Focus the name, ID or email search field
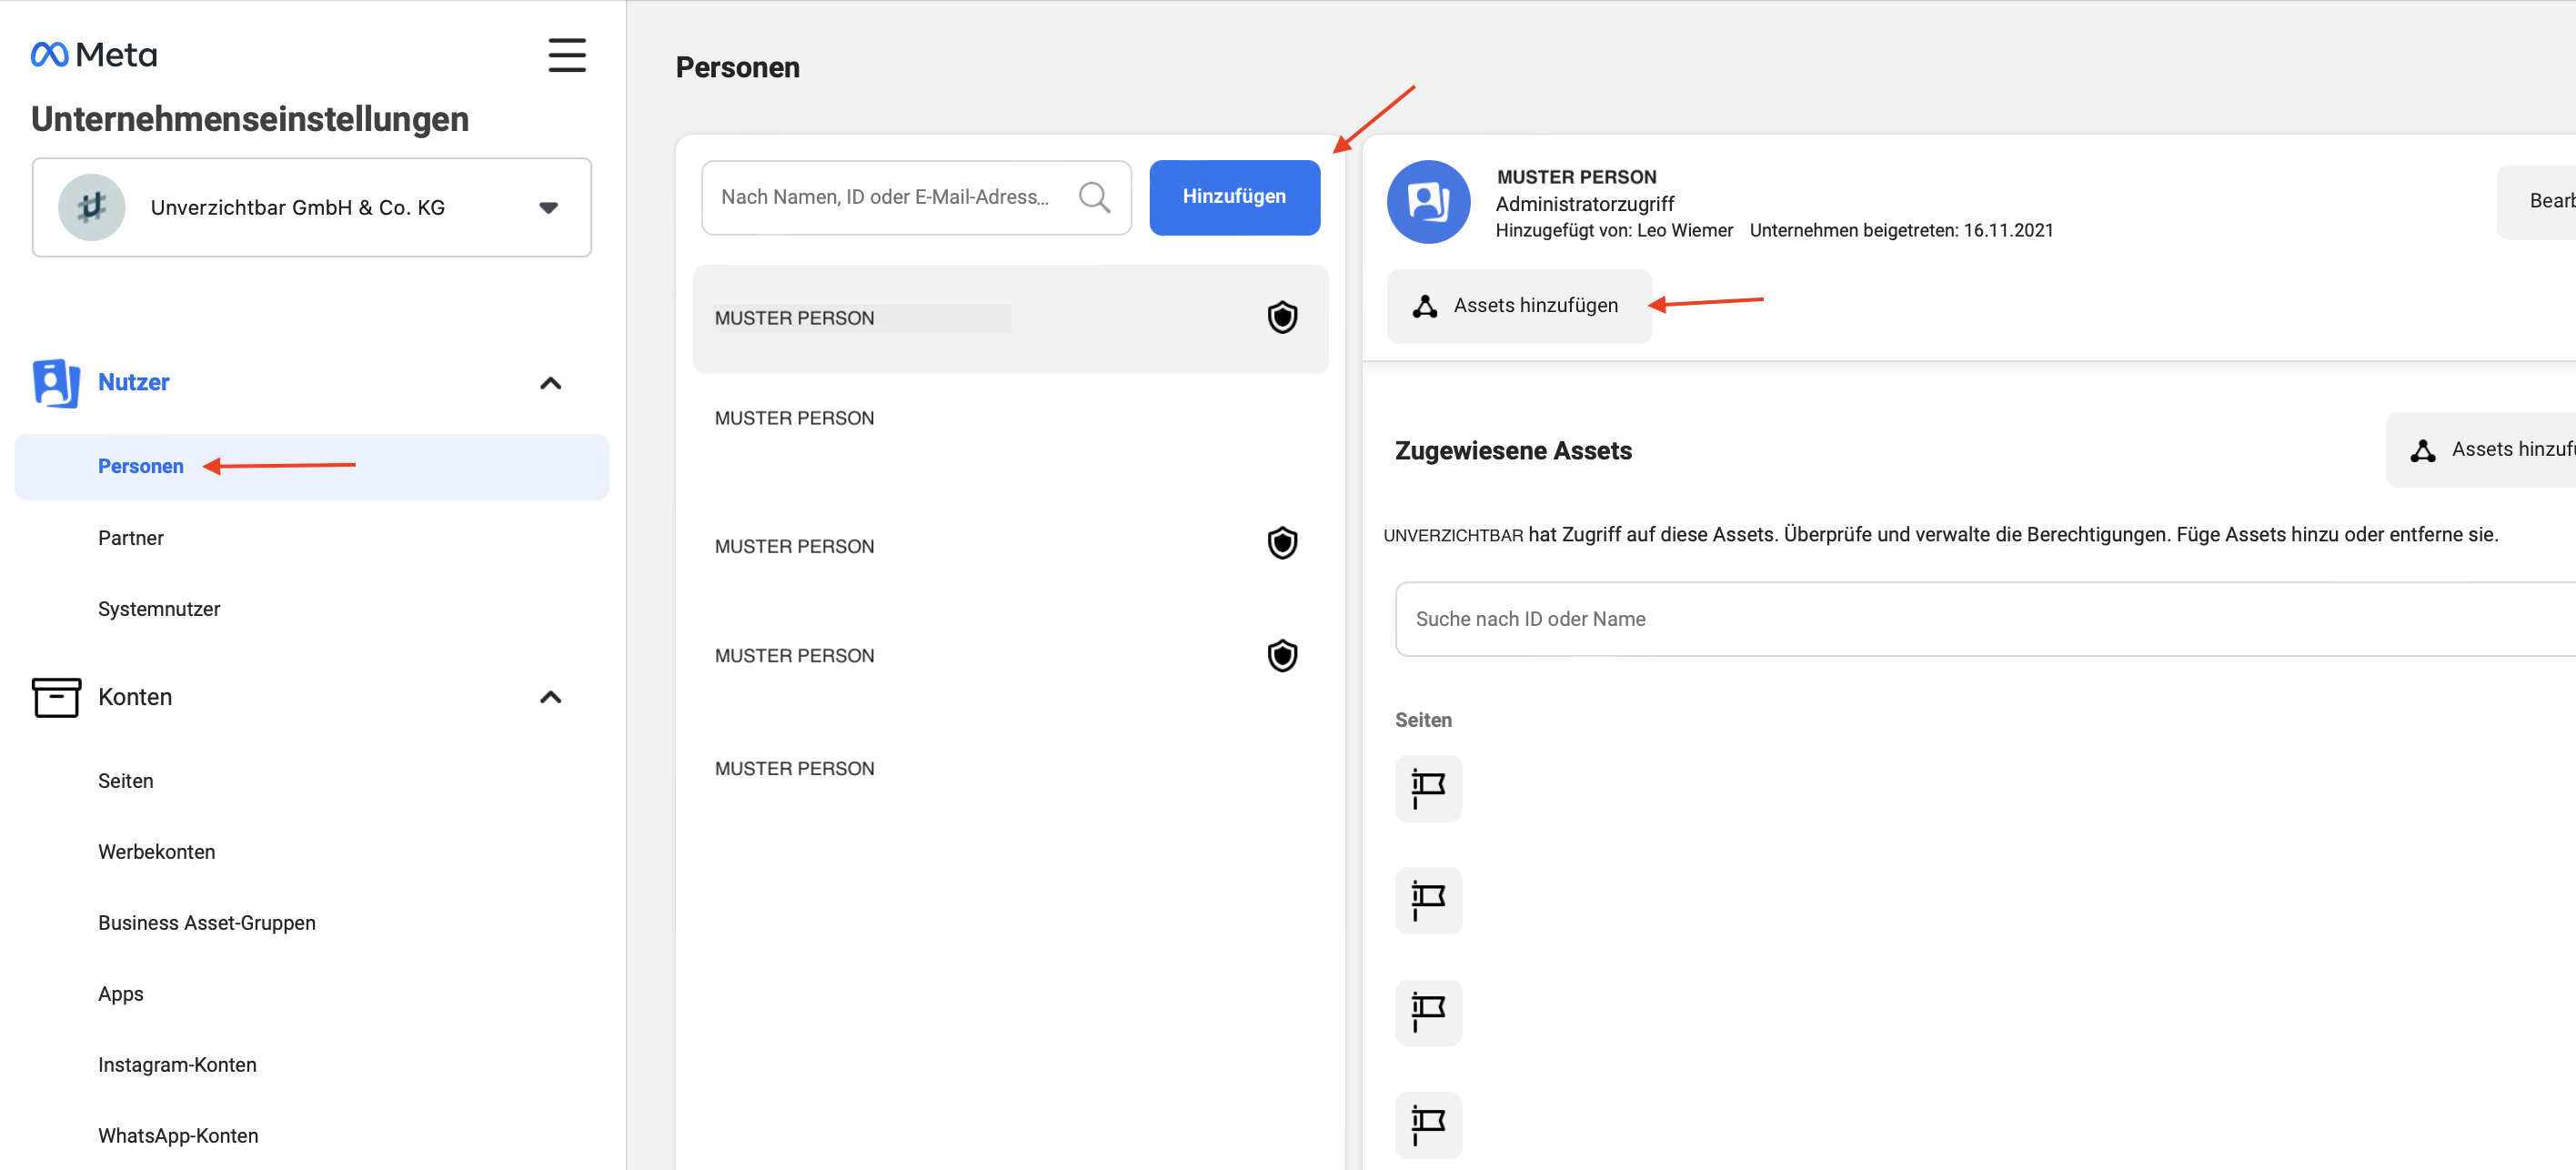The image size is (2576, 1170). [916, 197]
